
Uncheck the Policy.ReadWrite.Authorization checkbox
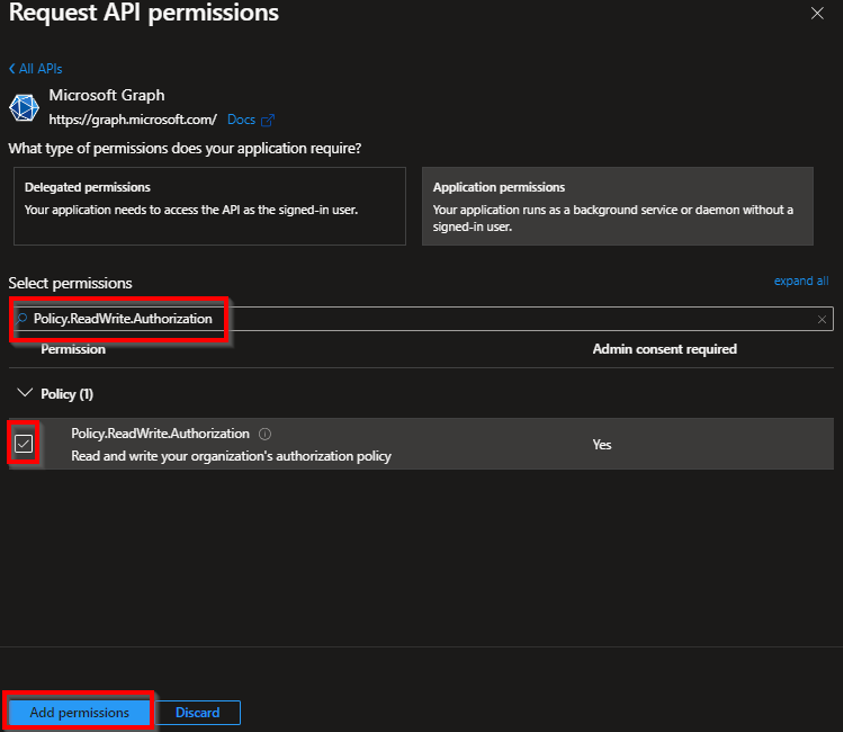(x=24, y=444)
